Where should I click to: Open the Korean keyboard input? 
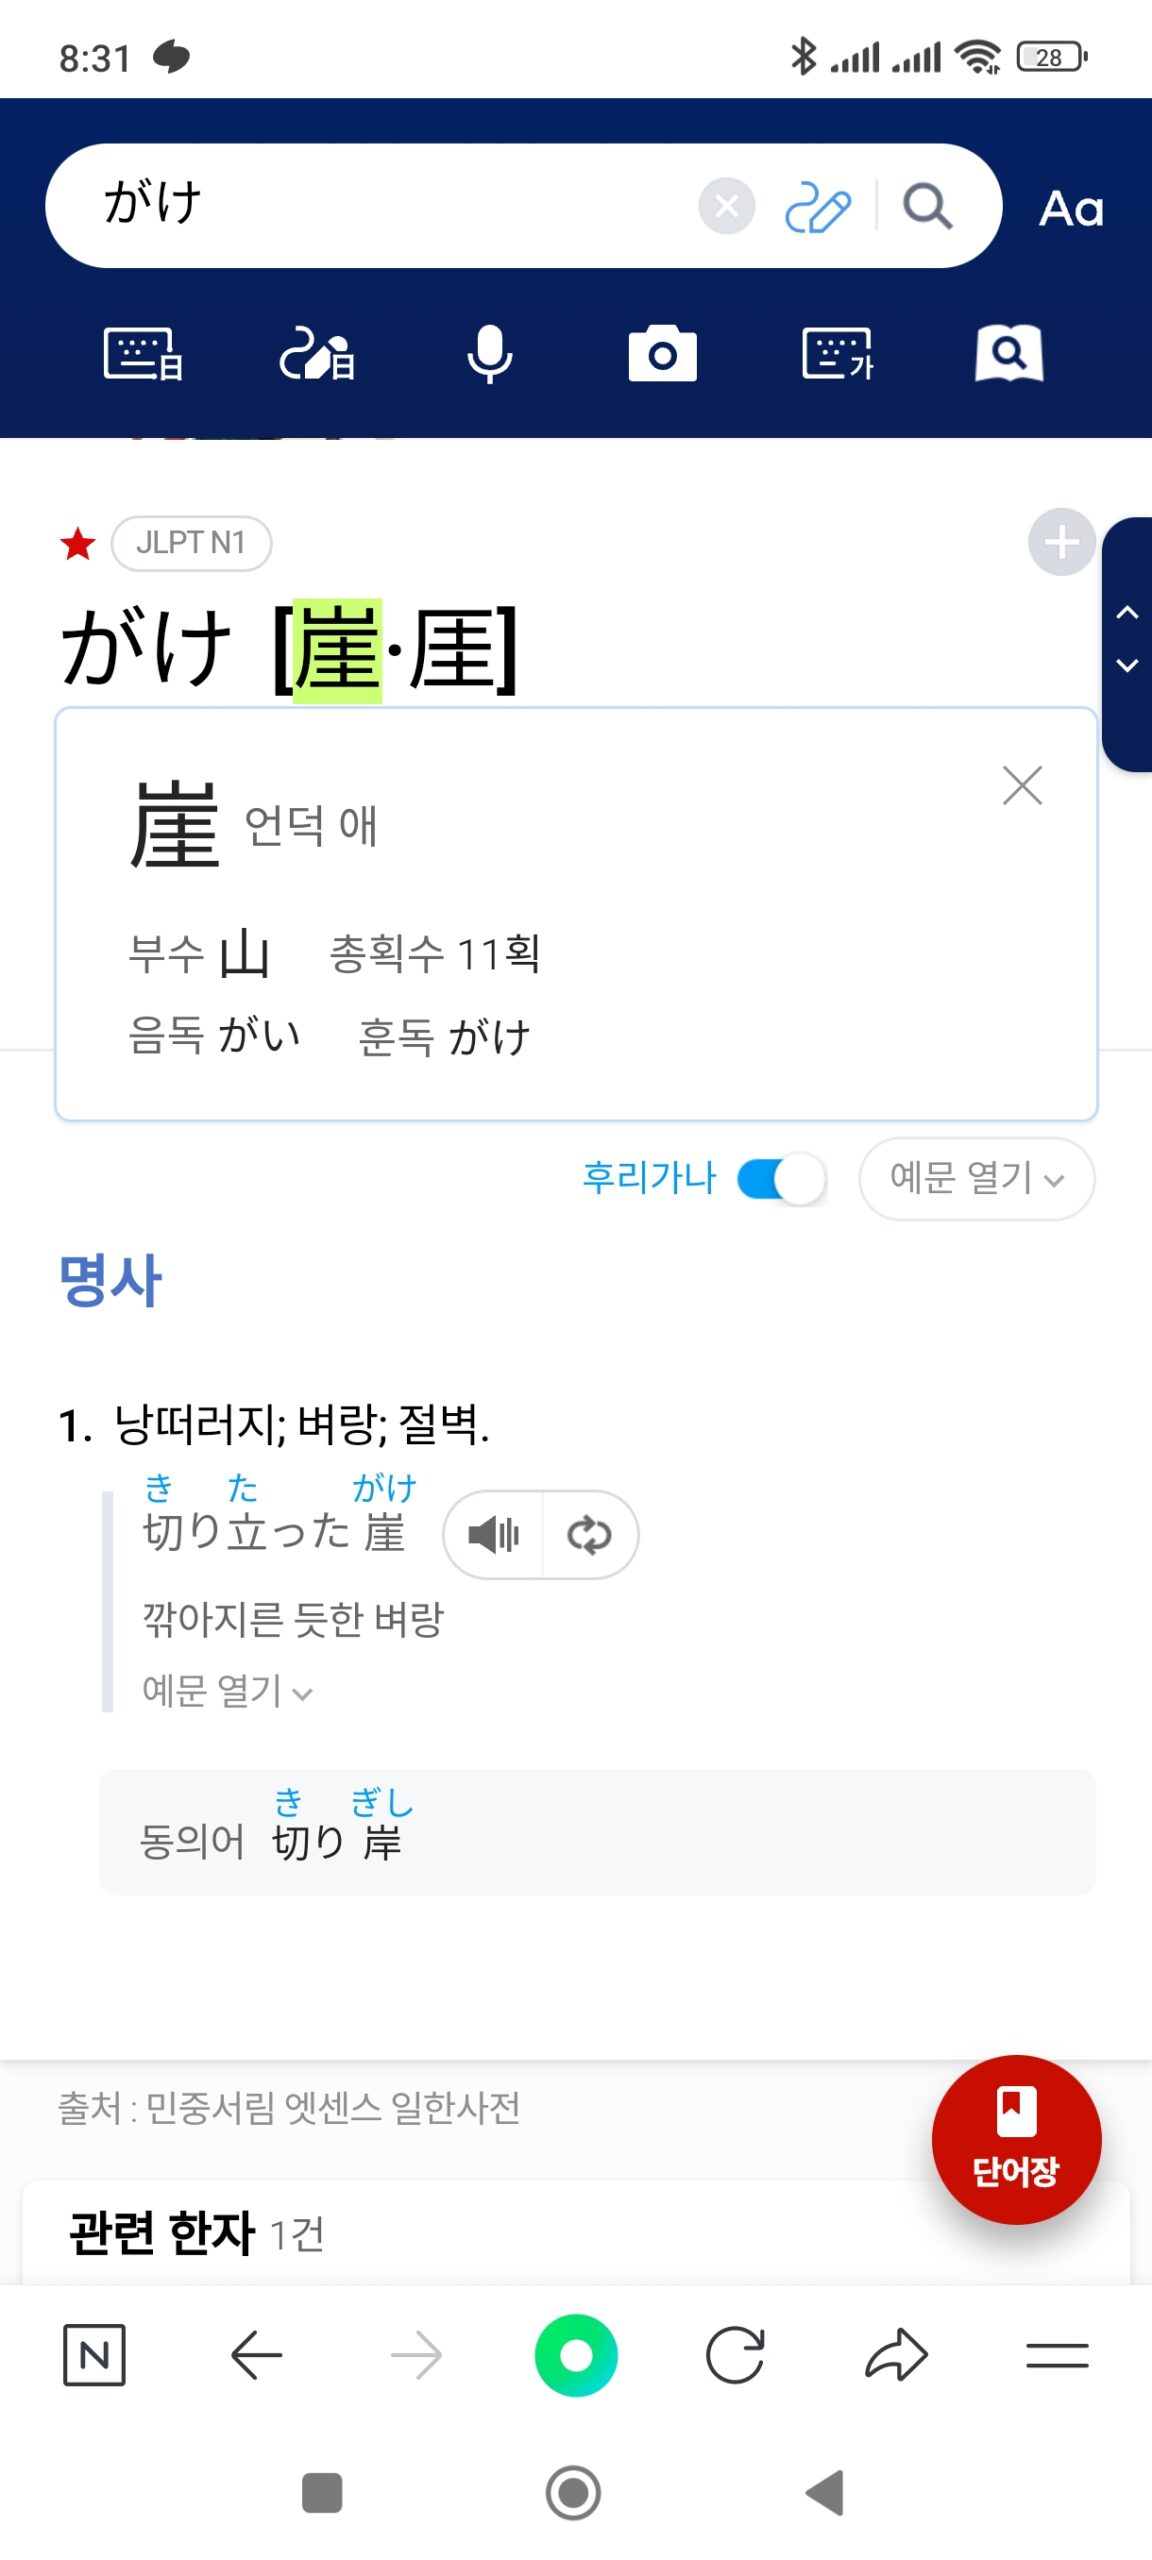click(837, 355)
